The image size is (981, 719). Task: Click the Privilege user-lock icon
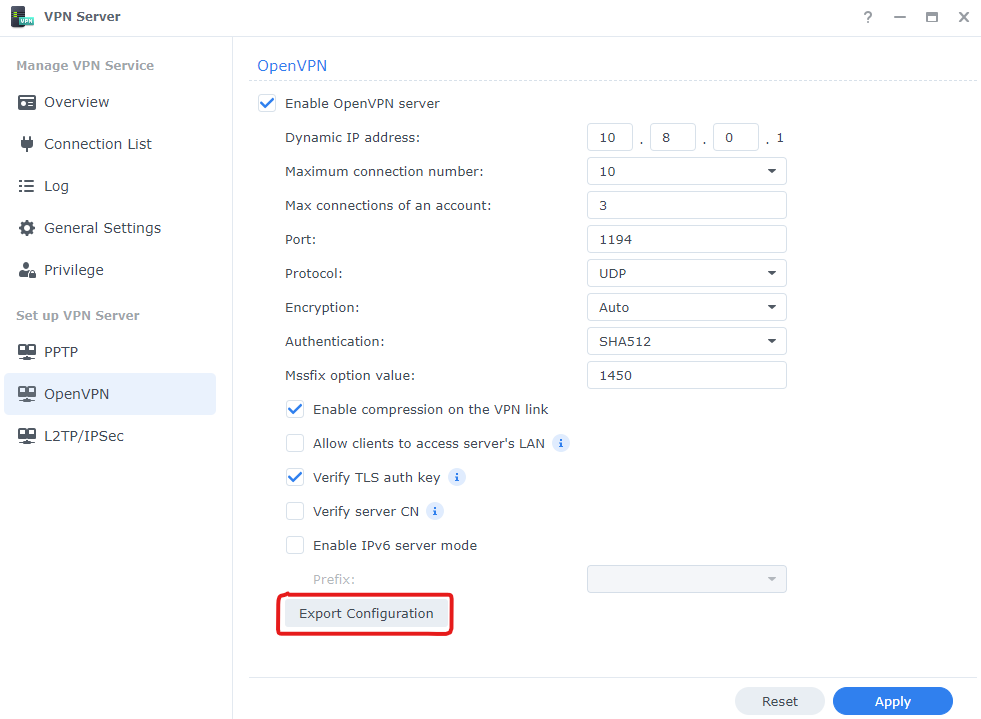27,270
